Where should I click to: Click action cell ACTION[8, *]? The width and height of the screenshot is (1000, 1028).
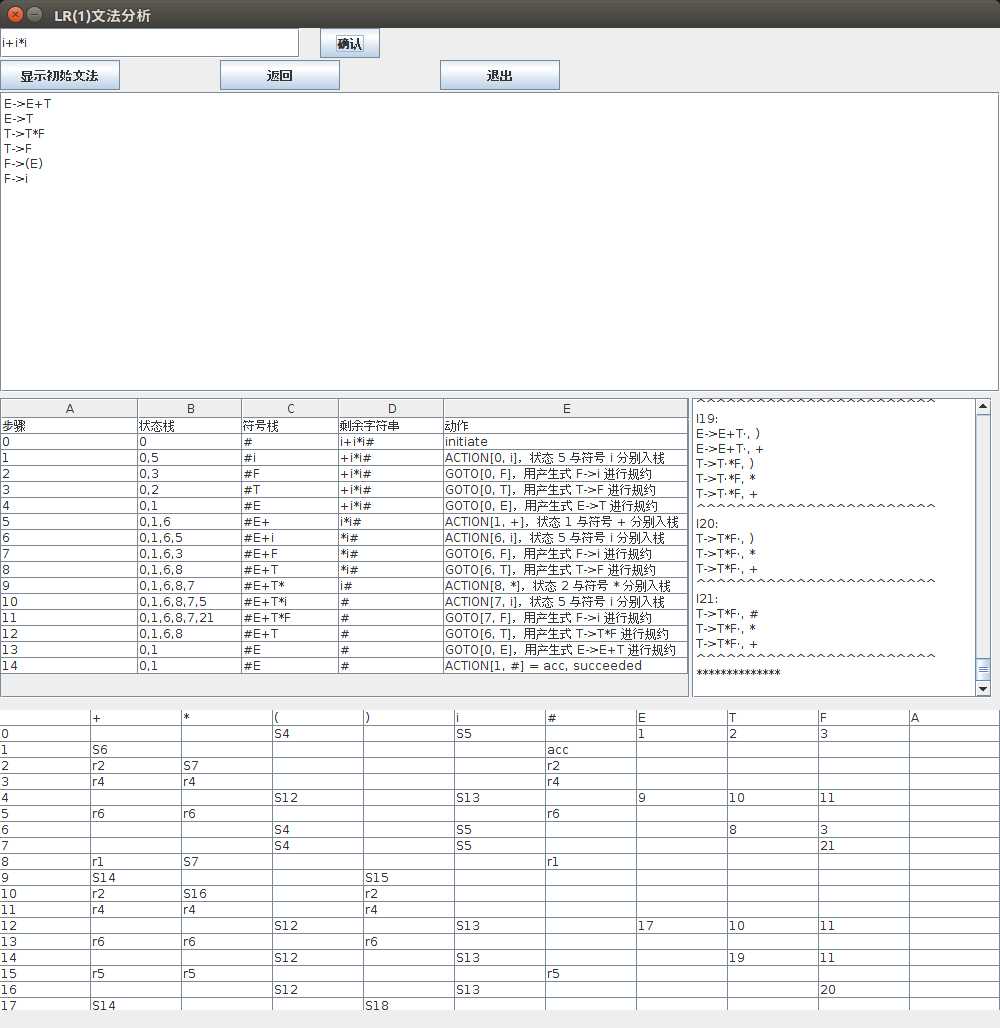(566, 585)
